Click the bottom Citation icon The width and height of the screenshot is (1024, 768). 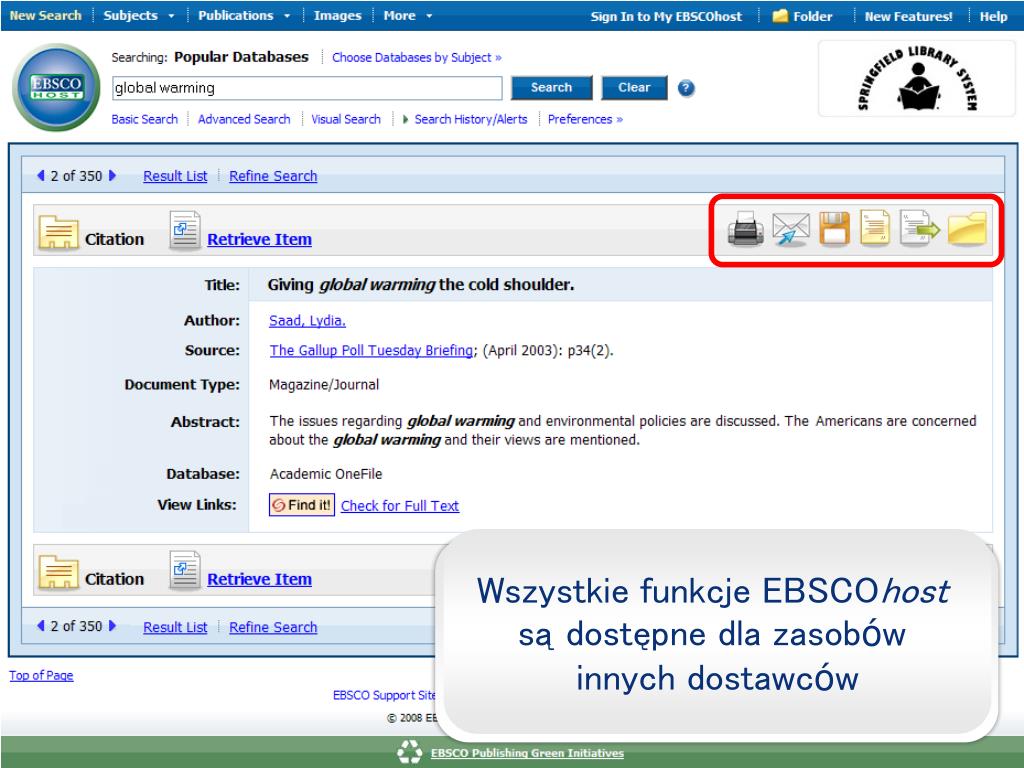pos(58,572)
